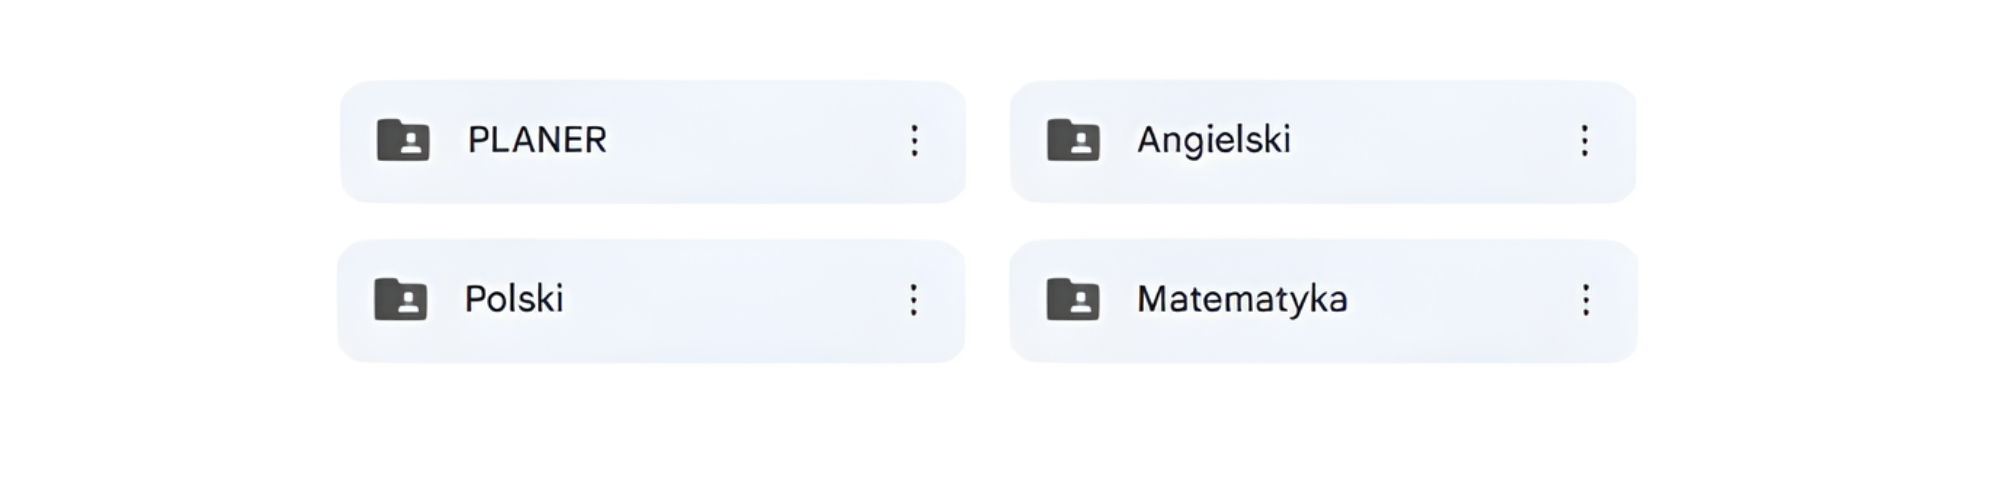This screenshot has width=2000, height=500.
Task: Open three-dot menu for Angielski folder
Action: pos(1584,141)
